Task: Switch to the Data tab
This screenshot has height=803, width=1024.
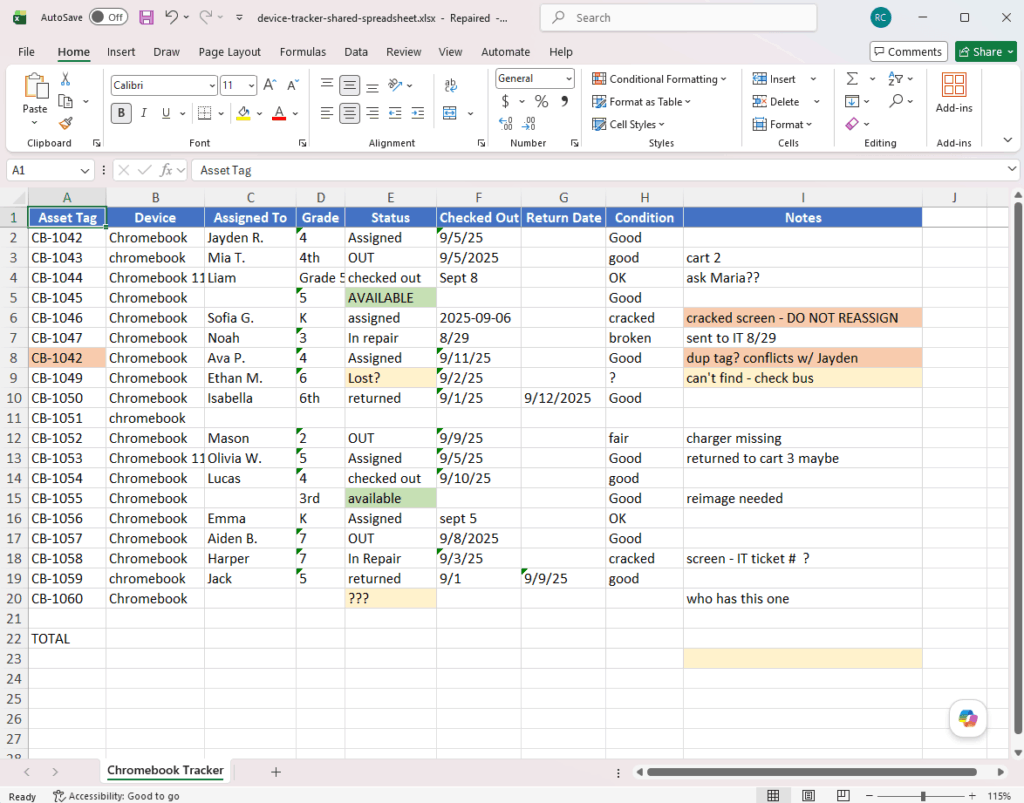Action: [356, 52]
